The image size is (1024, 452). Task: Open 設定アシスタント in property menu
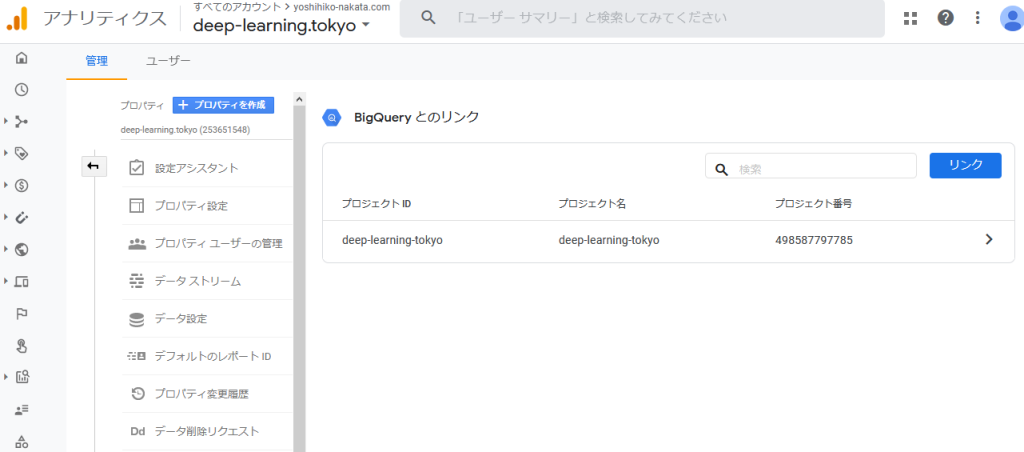(206, 168)
